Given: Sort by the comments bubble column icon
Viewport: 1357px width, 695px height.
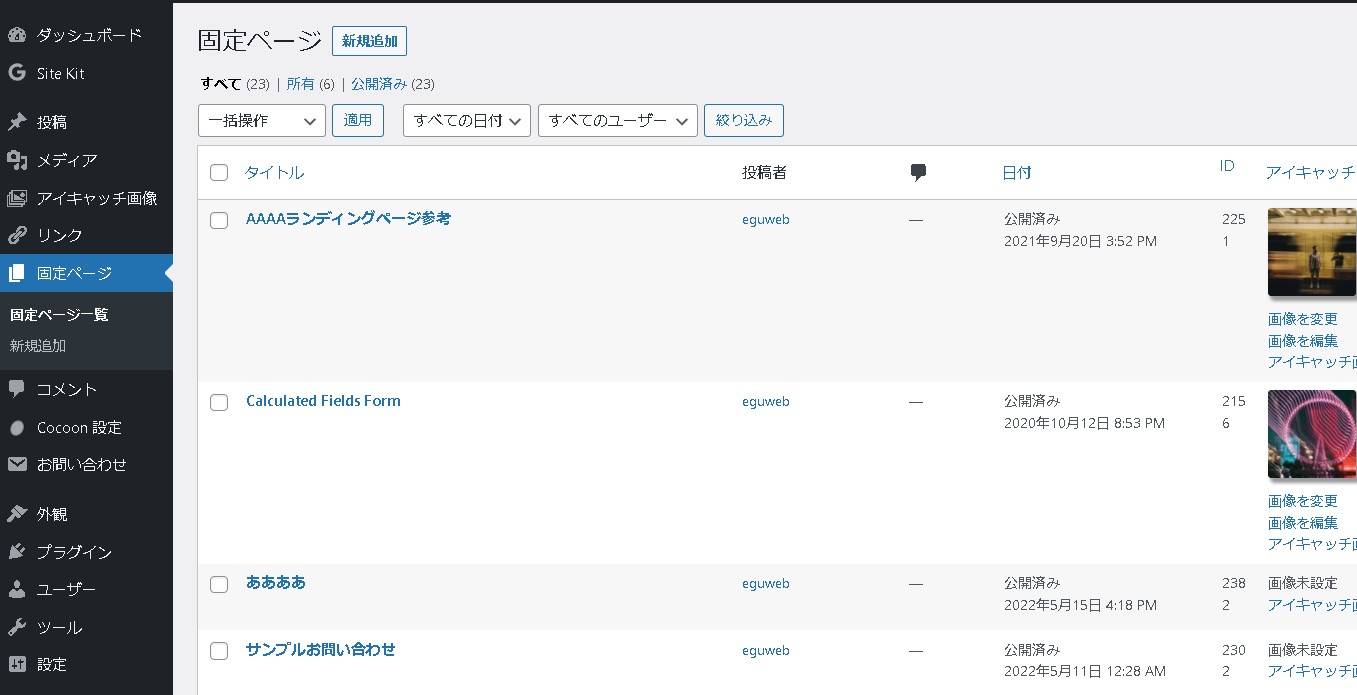Looking at the screenshot, I should (x=918, y=173).
